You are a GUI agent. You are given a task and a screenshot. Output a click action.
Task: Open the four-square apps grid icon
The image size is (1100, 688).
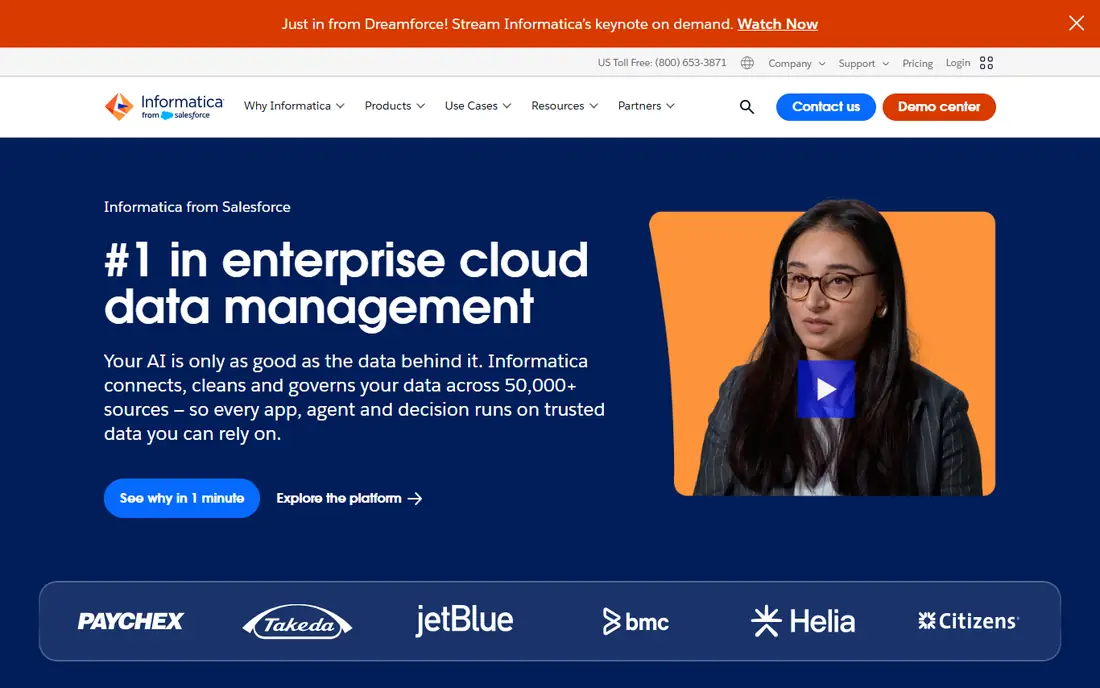(986, 62)
